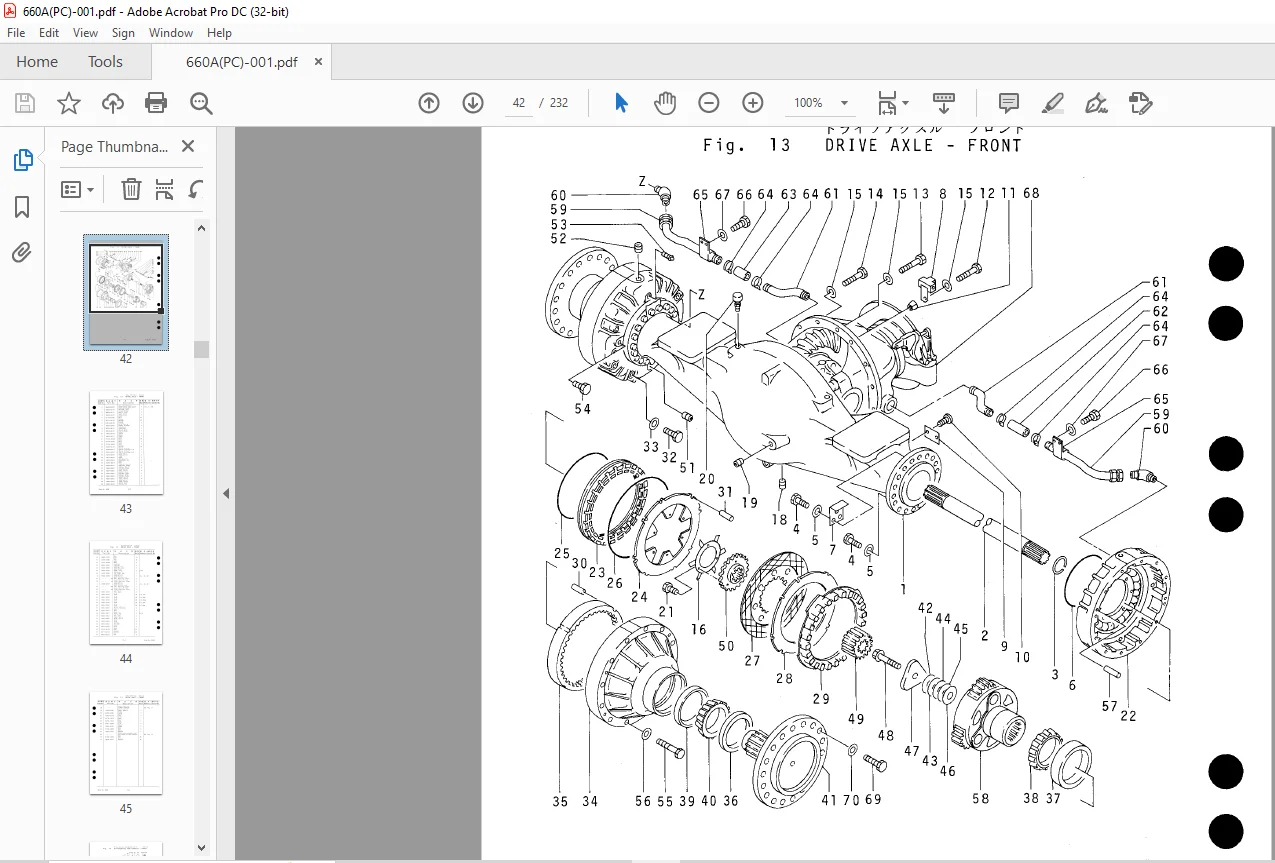This screenshot has height=863, width=1275.
Task: Open the View menu
Action: pyautogui.click(x=85, y=33)
